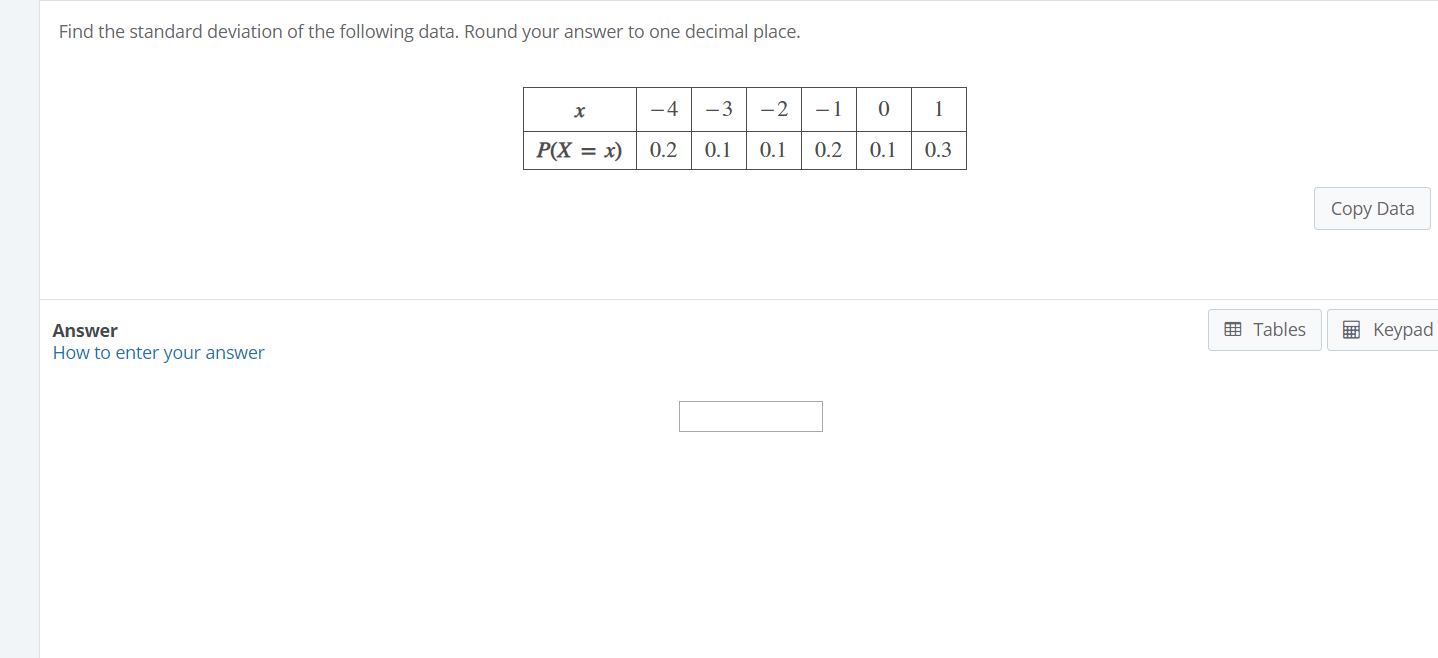Select the probability cell showing 0.3
The height and width of the screenshot is (658, 1438).
click(x=938, y=150)
